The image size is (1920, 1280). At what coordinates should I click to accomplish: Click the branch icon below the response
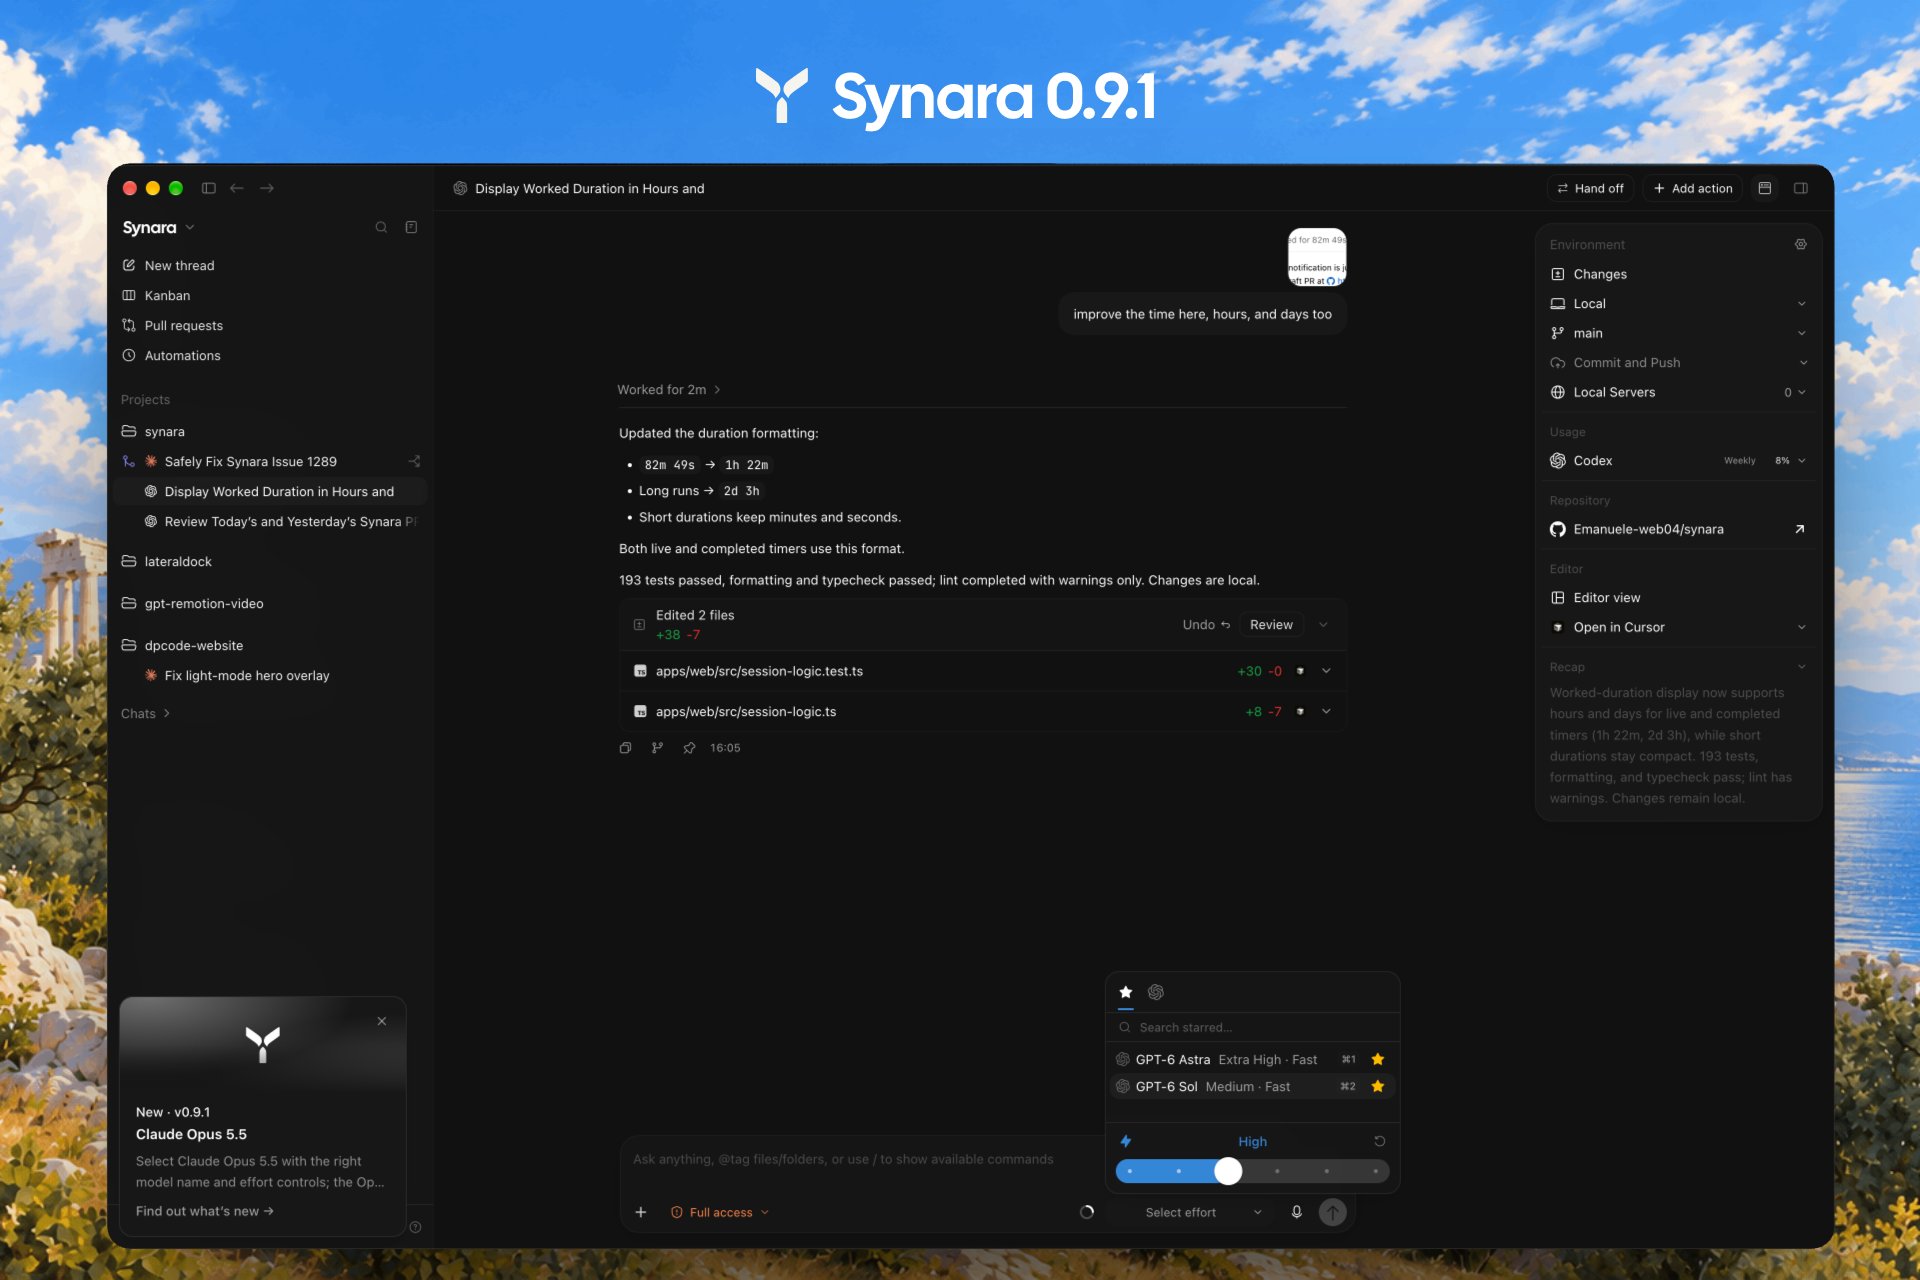(657, 748)
